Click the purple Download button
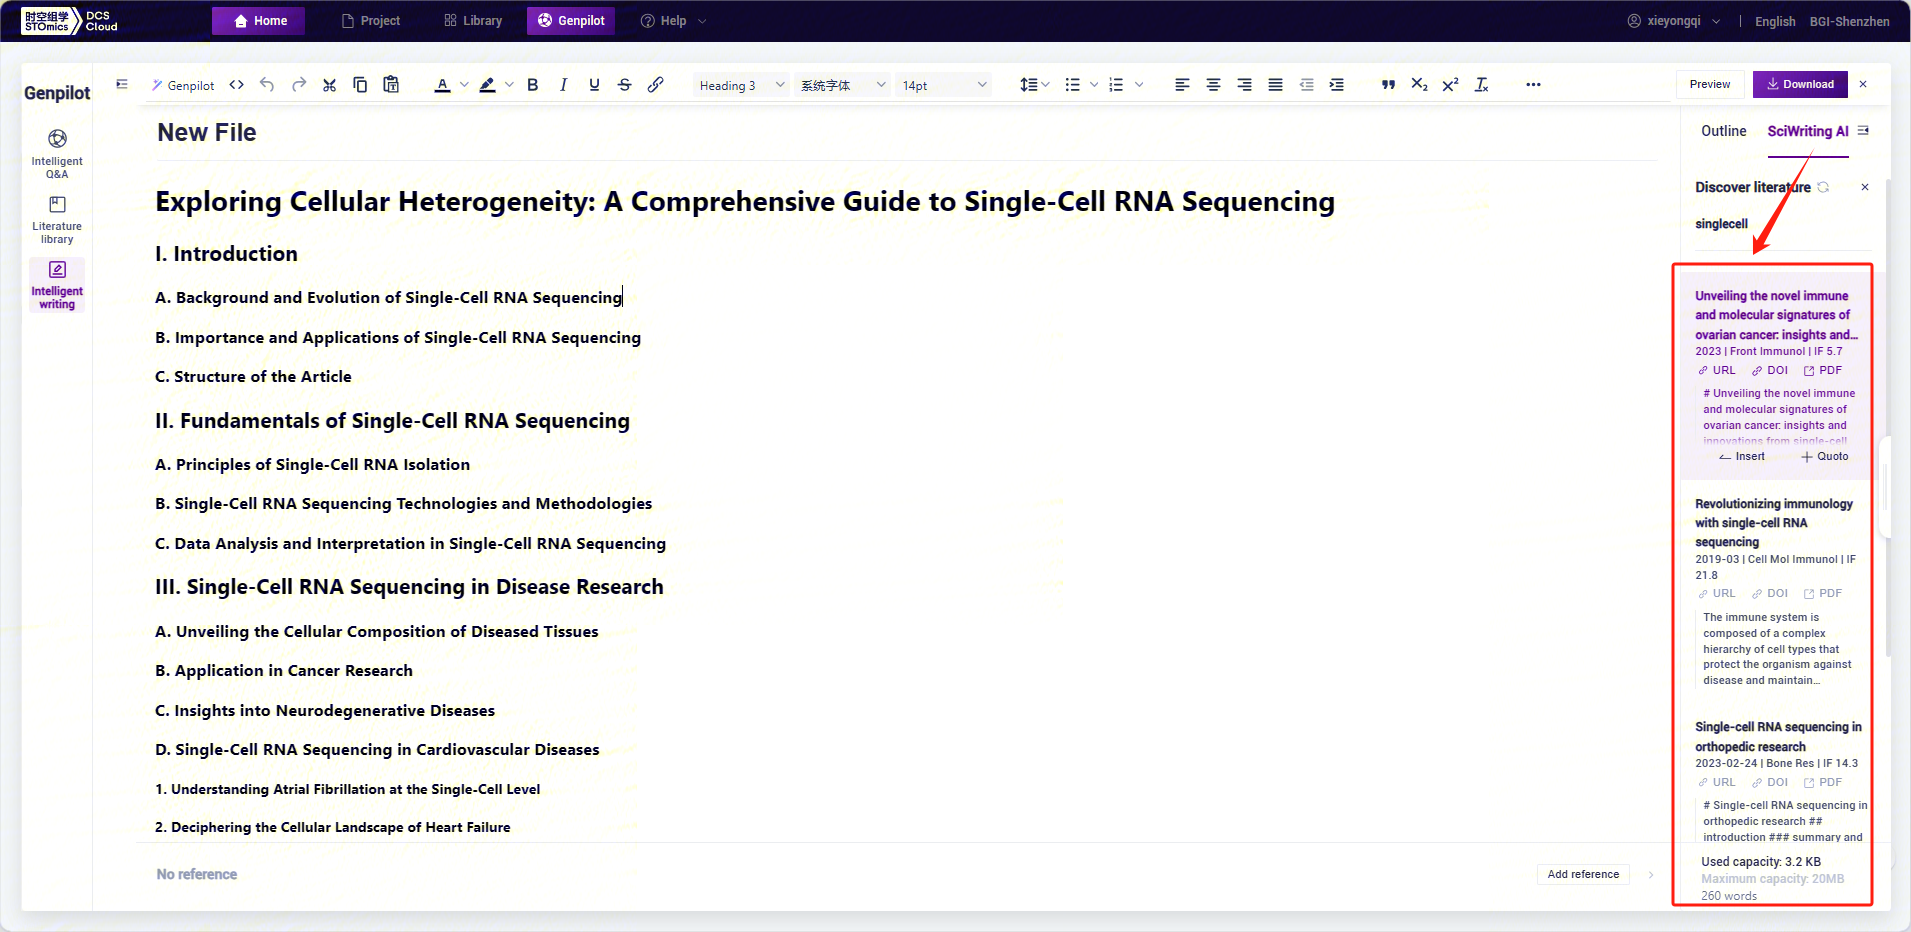The height and width of the screenshot is (932, 1911). 1799,84
